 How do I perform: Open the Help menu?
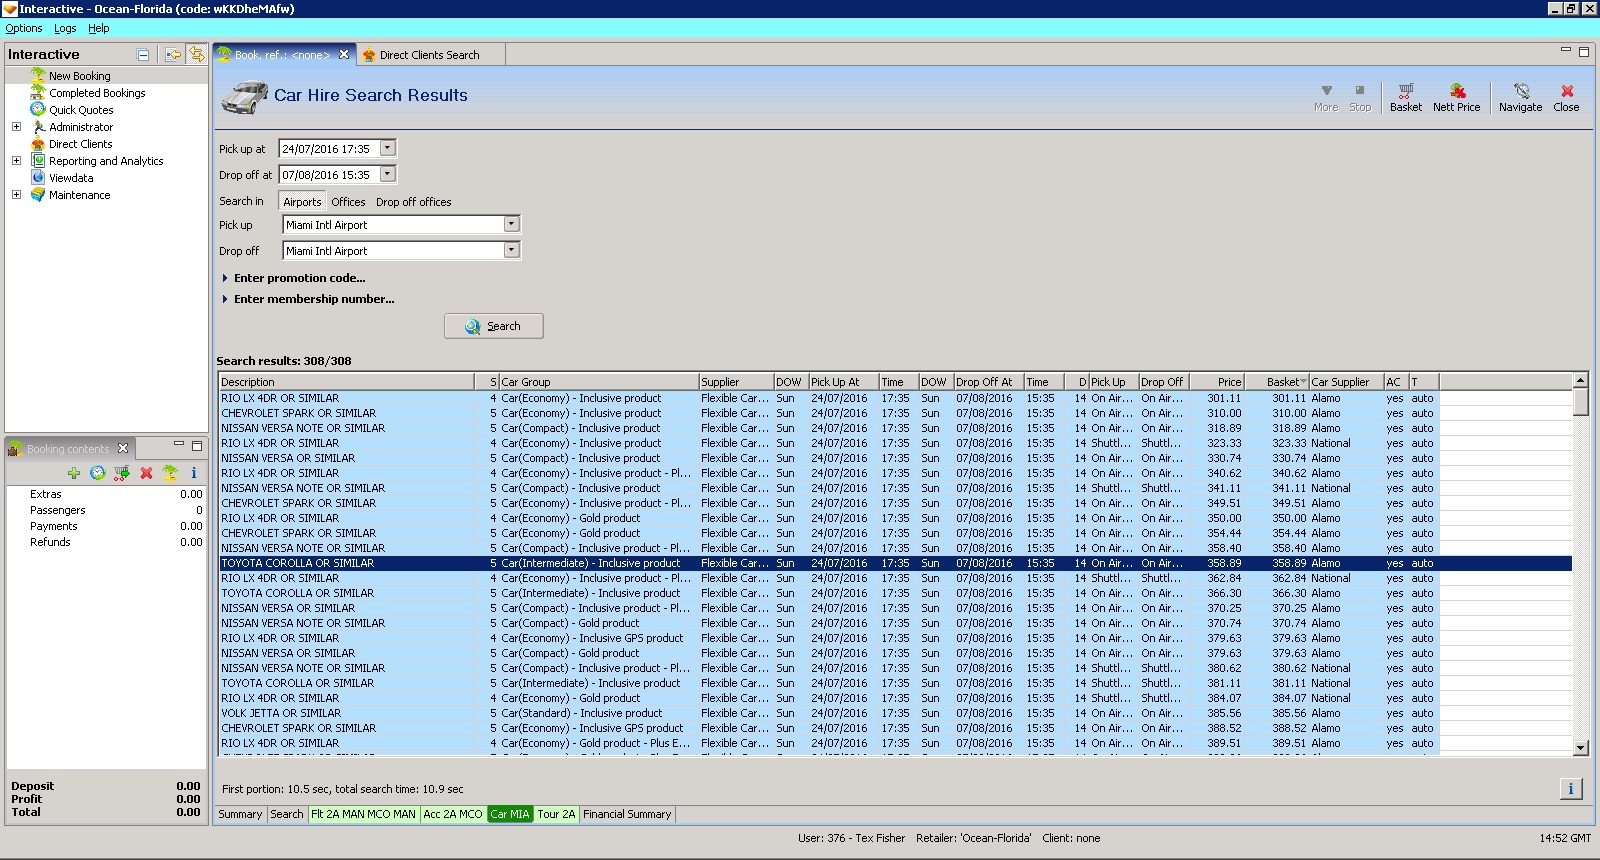pos(99,28)
